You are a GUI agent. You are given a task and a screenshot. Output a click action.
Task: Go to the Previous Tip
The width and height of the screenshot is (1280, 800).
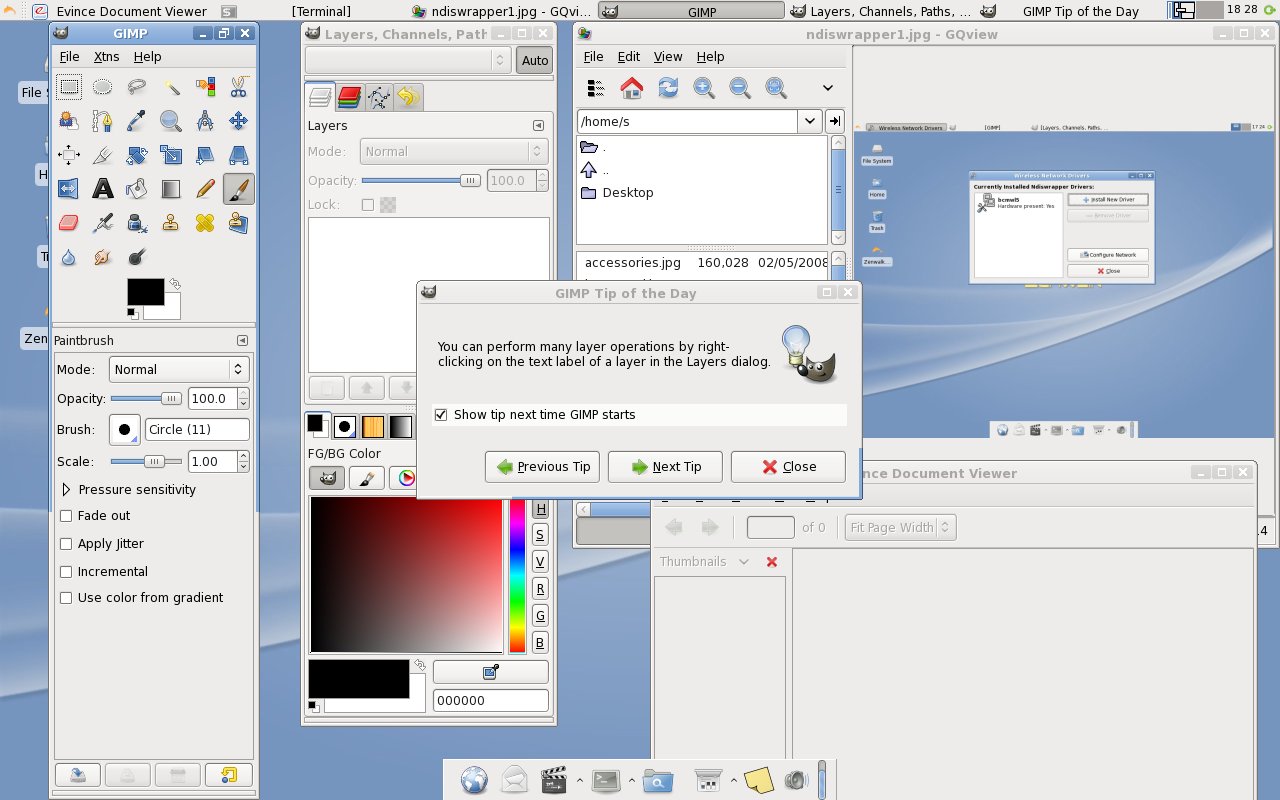[x=543, y=467]
